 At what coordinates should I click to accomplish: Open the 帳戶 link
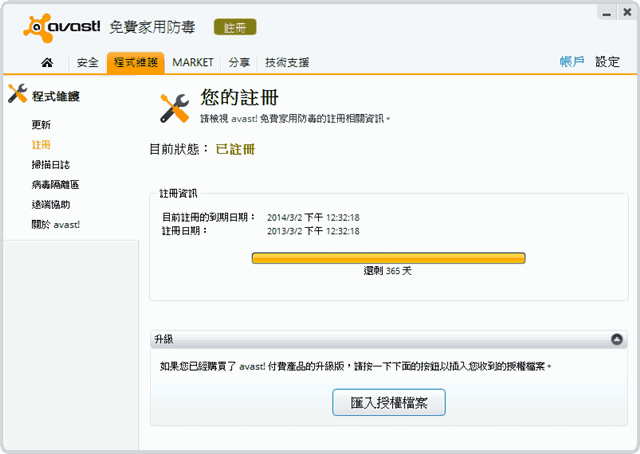(571, 62)
